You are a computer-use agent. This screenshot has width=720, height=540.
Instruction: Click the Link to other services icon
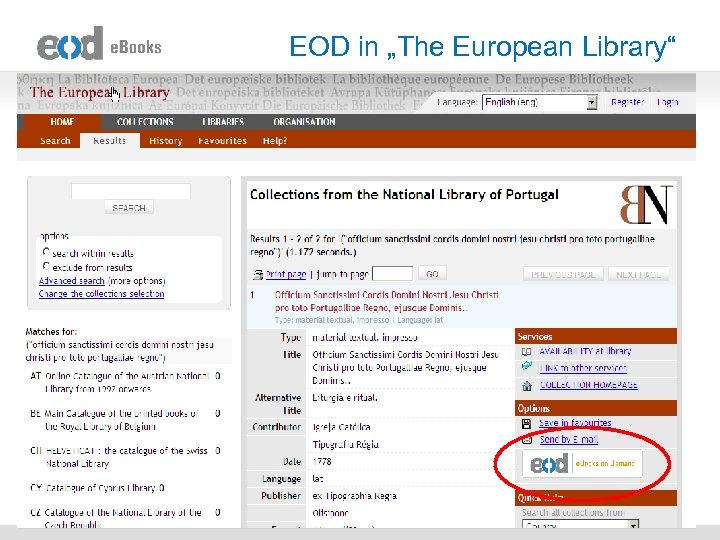pos(527,366)
